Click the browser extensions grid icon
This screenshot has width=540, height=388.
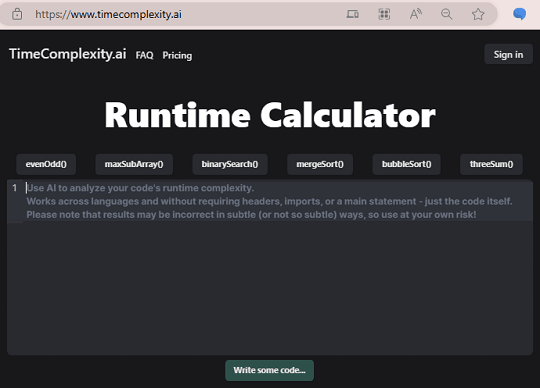[384, 14]
